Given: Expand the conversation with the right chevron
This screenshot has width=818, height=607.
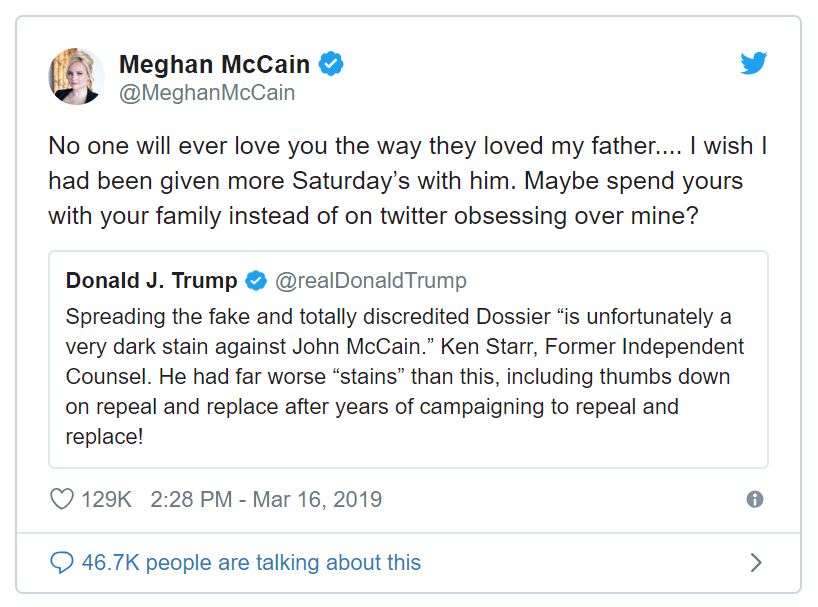Looking at the screenshot, I should pos(756,563).
